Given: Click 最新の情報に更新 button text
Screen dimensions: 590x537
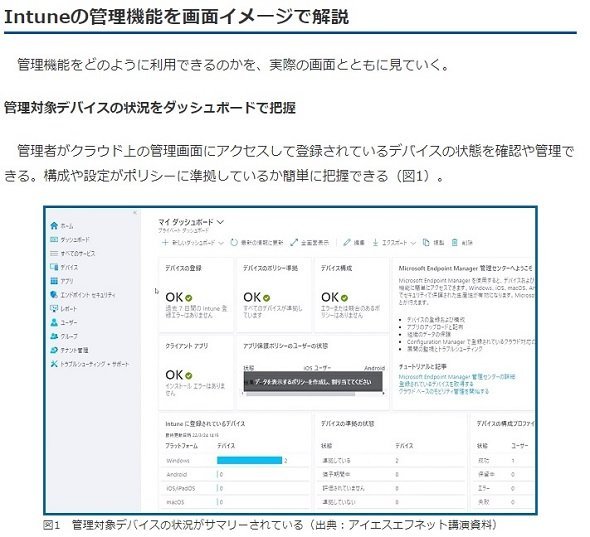Looking at the screenshot, I should tap(262, 243).
